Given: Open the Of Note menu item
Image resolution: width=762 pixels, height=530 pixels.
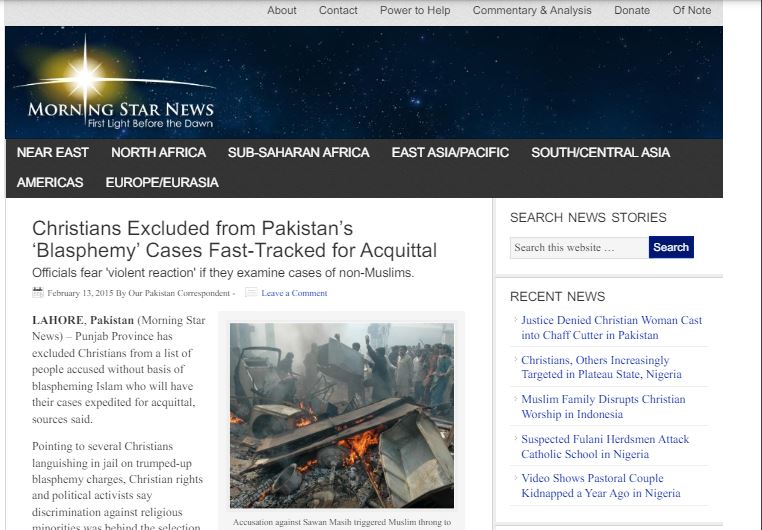Looking at the screenshot, I should click(692, 10).
